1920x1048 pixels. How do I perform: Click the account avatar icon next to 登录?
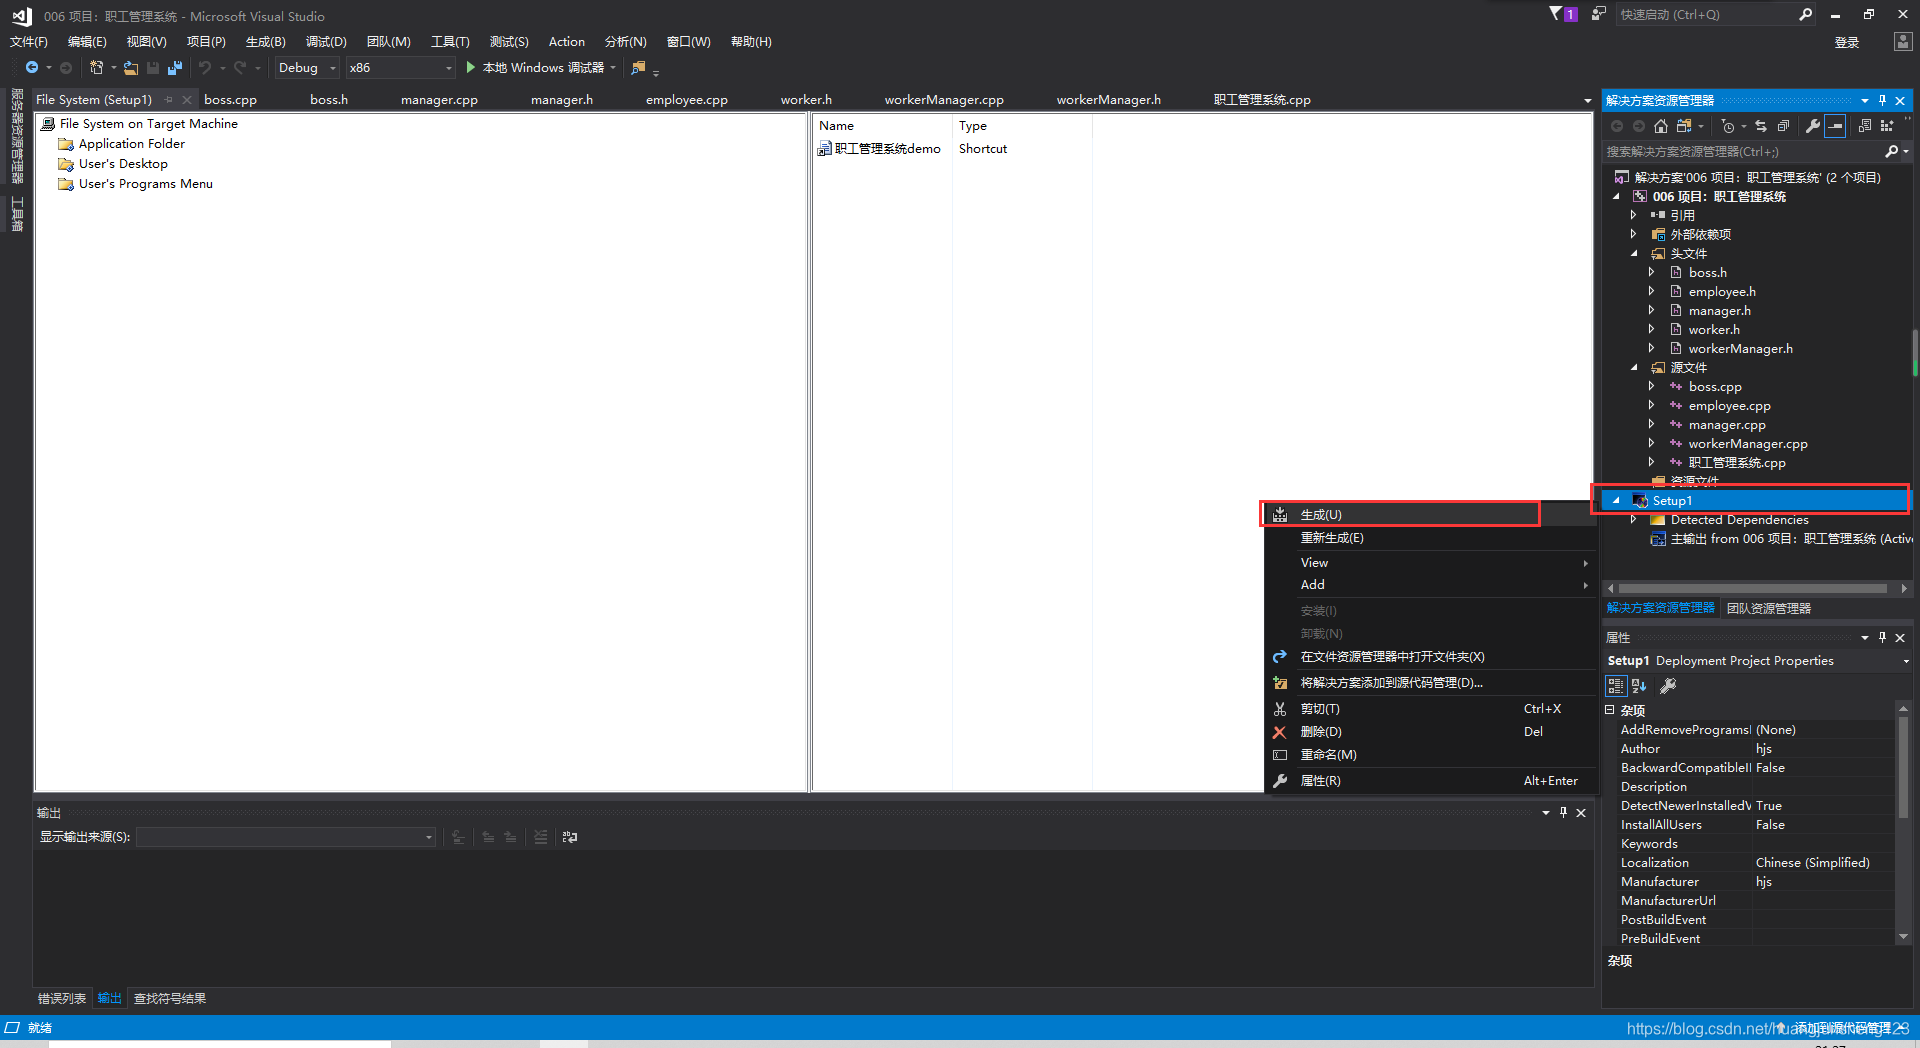coord(1903,42)
